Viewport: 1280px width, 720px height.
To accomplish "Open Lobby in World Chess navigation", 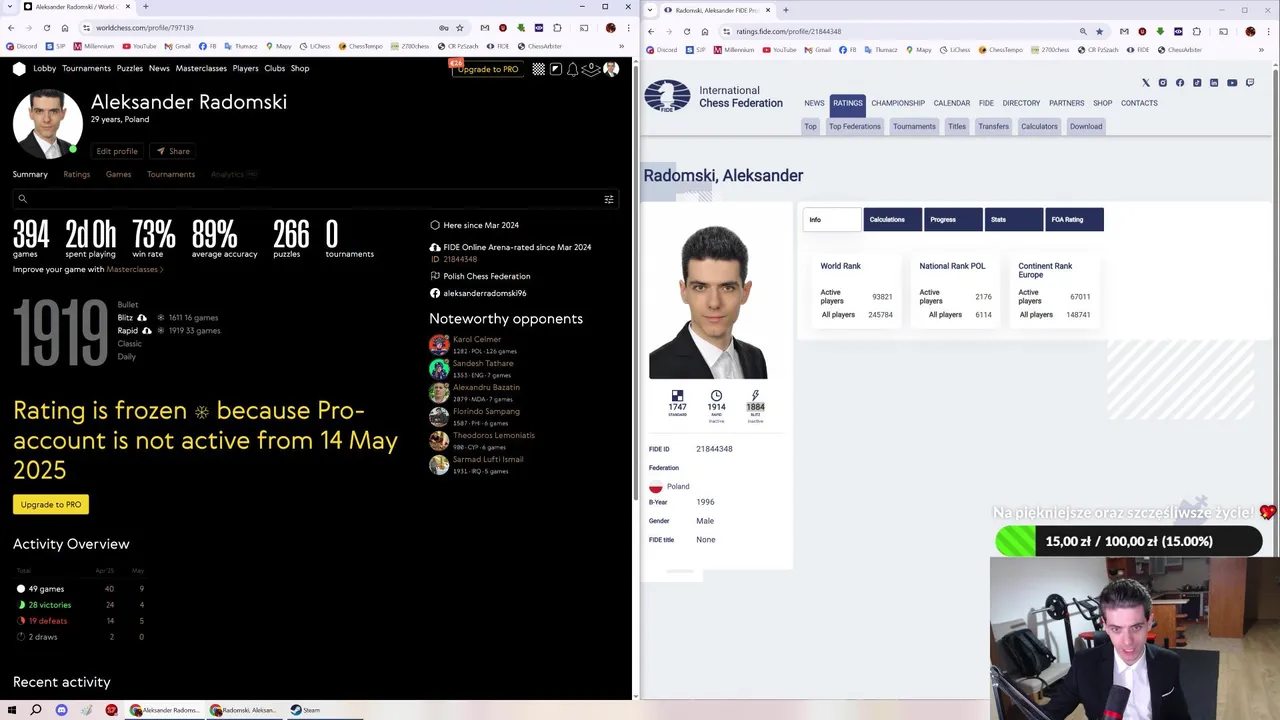I will pyautogui.click(x=44, y=68).
